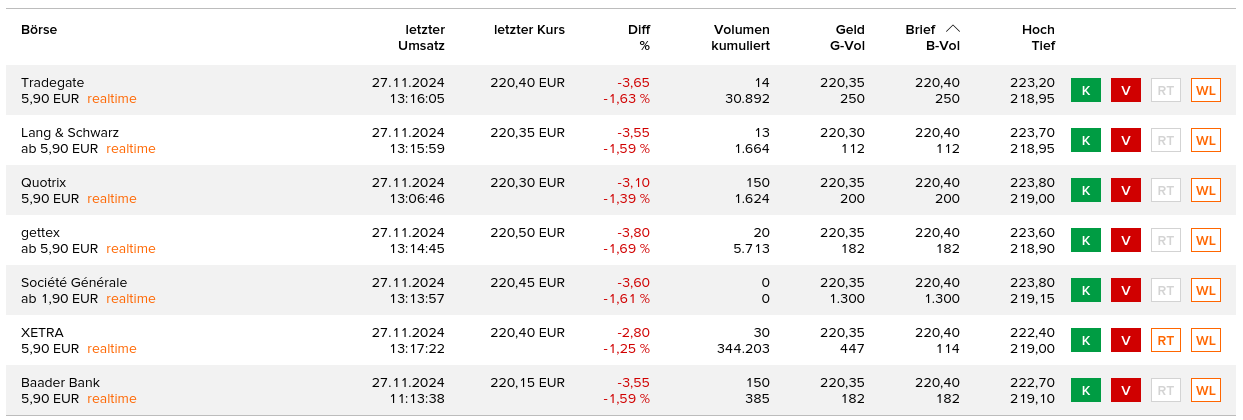
Task: Sort by Börse column header
Action: 39,30
